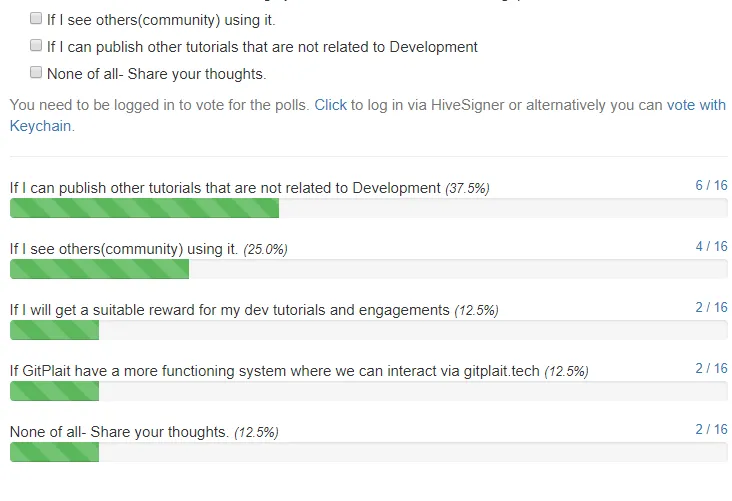Check 'If I see others(community) using it' box
Viewport: 732px width, 501px height.
point(36,18)
